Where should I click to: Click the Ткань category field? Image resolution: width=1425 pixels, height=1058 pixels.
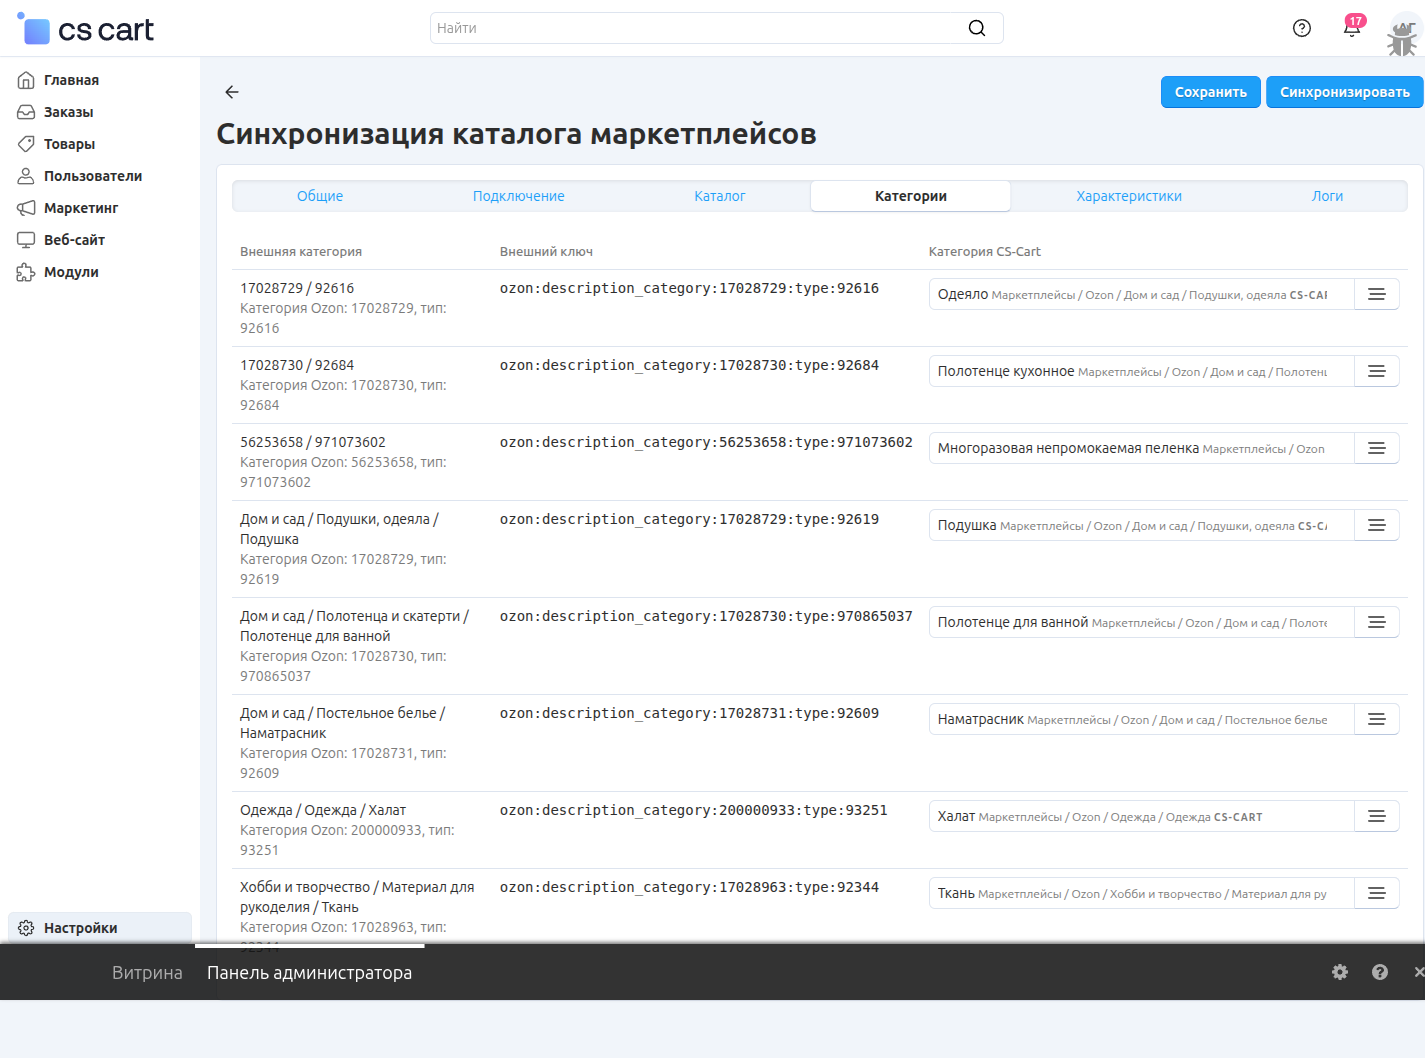tap(1141, 893)
